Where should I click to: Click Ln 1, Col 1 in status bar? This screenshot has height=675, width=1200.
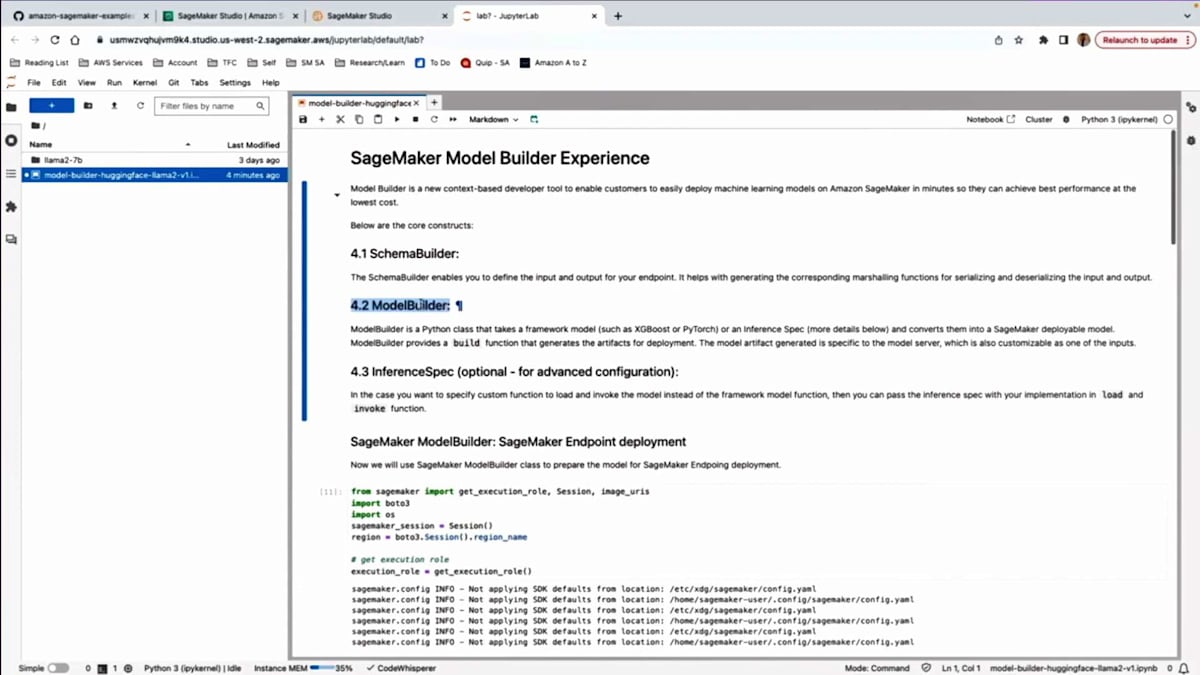click(x=960, y=668)
